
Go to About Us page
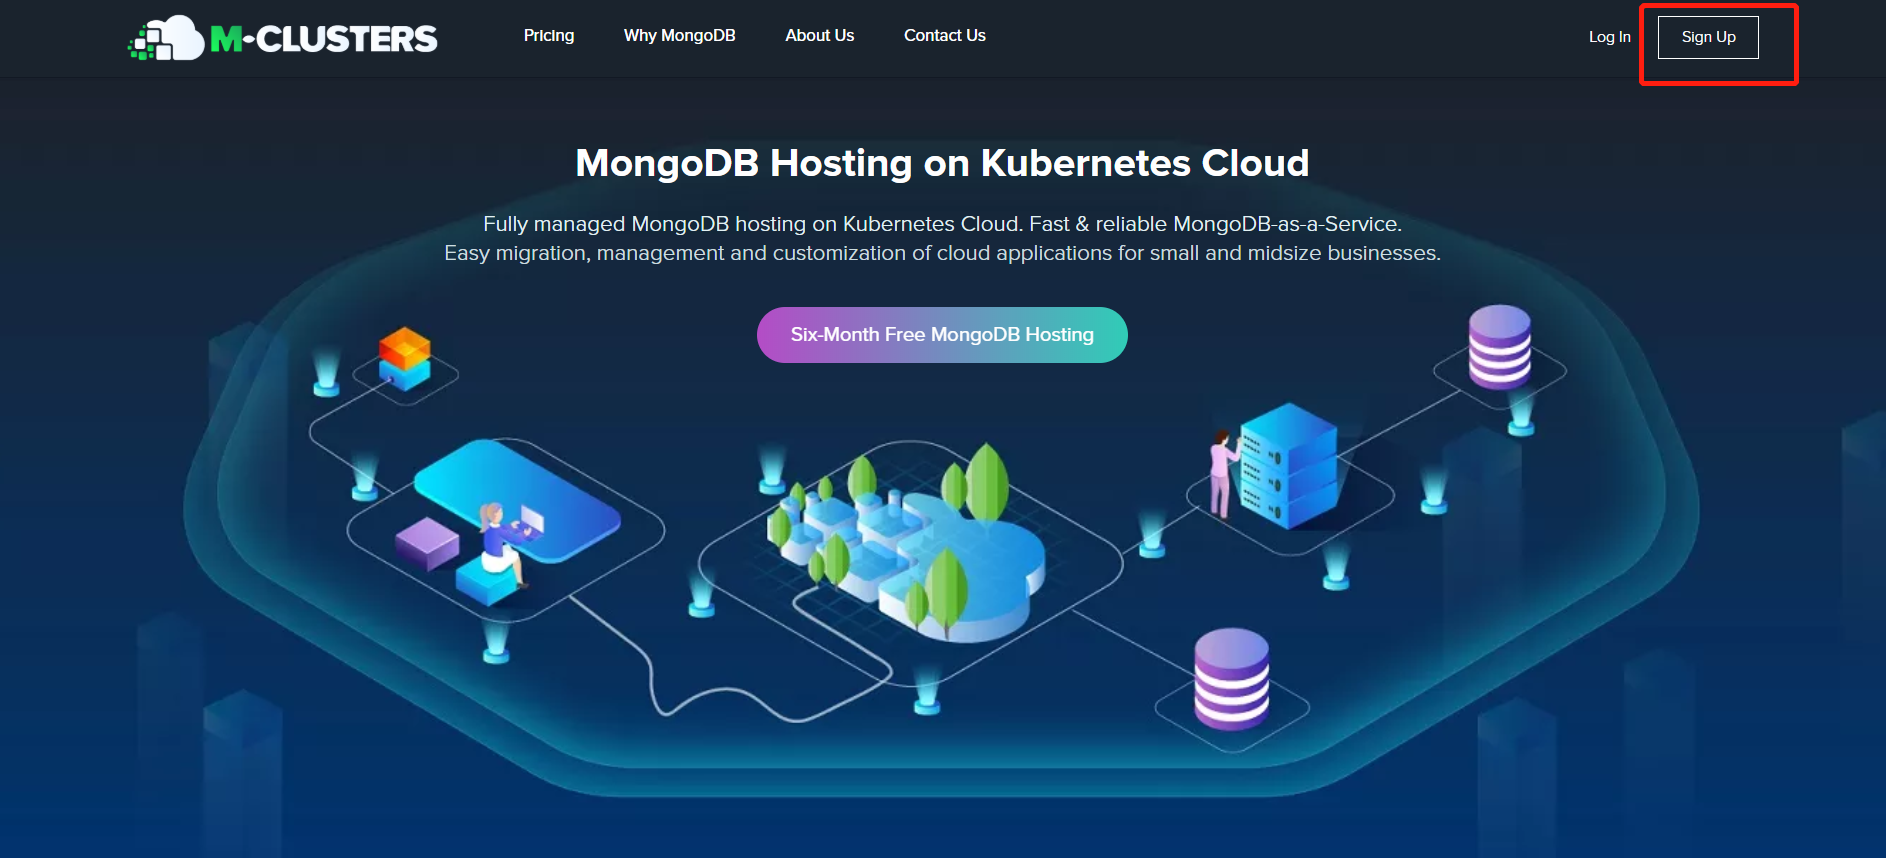820,36
